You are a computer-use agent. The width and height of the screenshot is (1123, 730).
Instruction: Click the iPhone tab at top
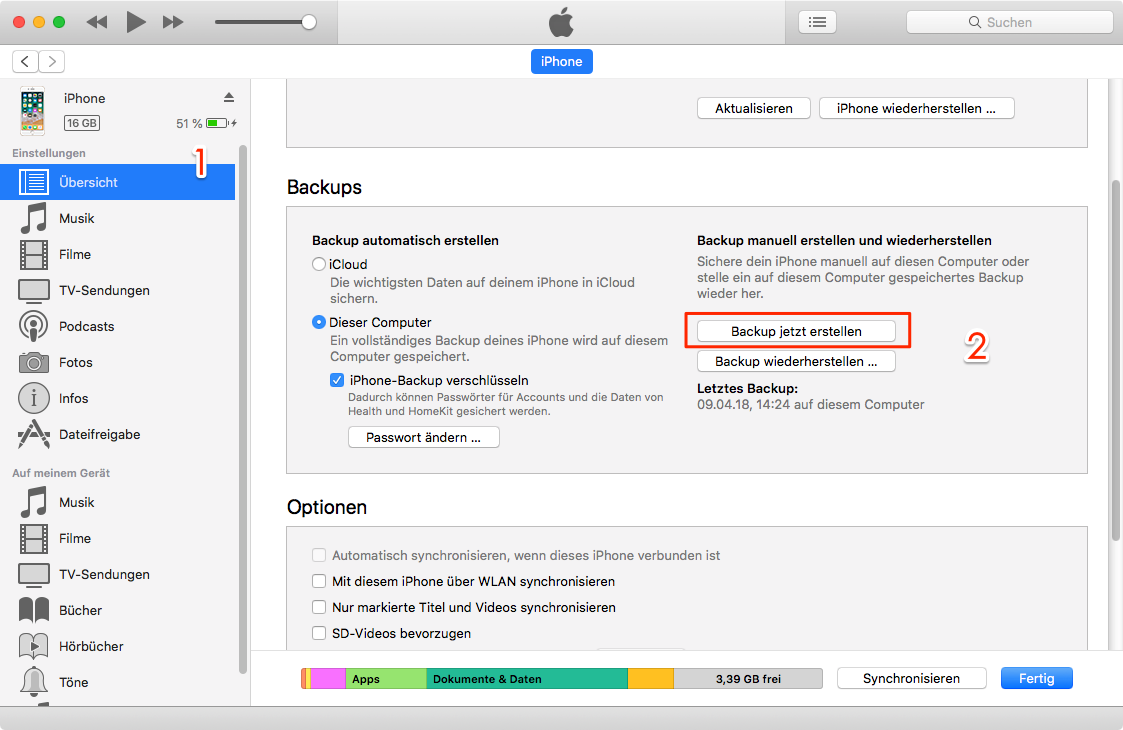(561, 61)
